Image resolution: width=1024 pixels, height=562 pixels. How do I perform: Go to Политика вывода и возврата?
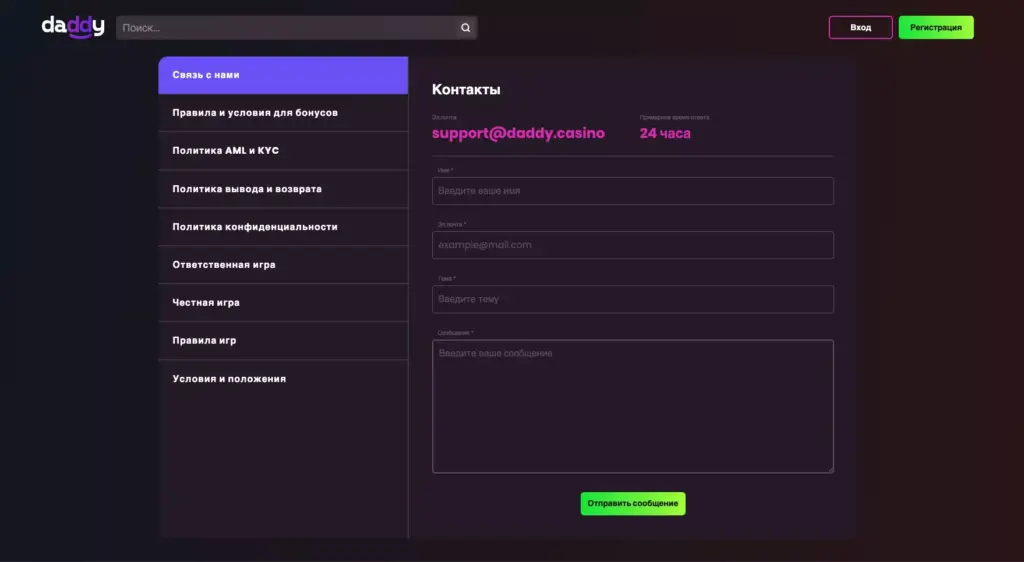pyautogui.click(x=283, y=189)
